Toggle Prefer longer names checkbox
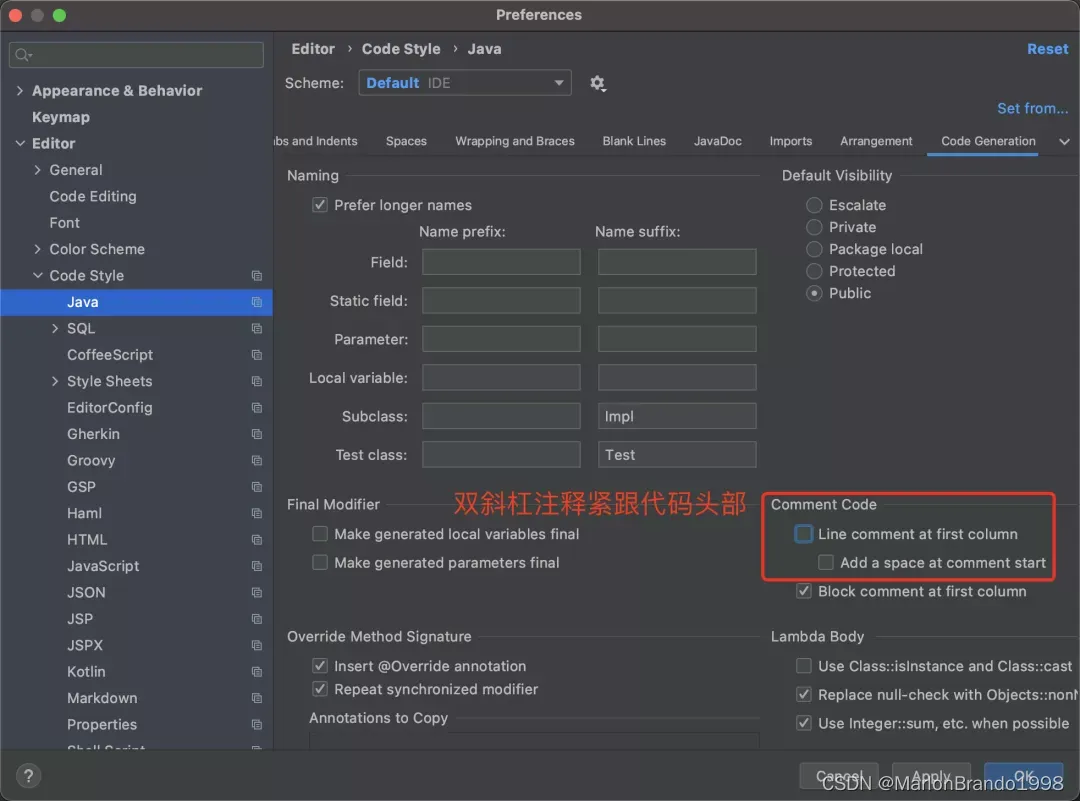 coord(320,205)
